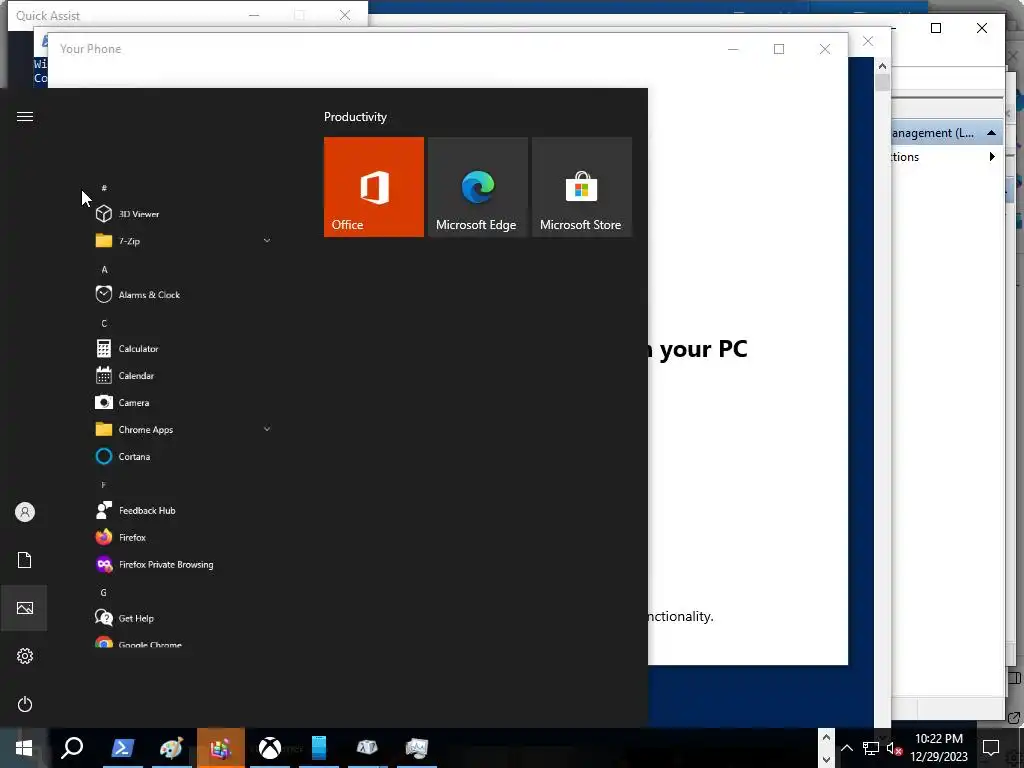Click the Power button in Start
1024x768 pixels.
coord(25,704)
